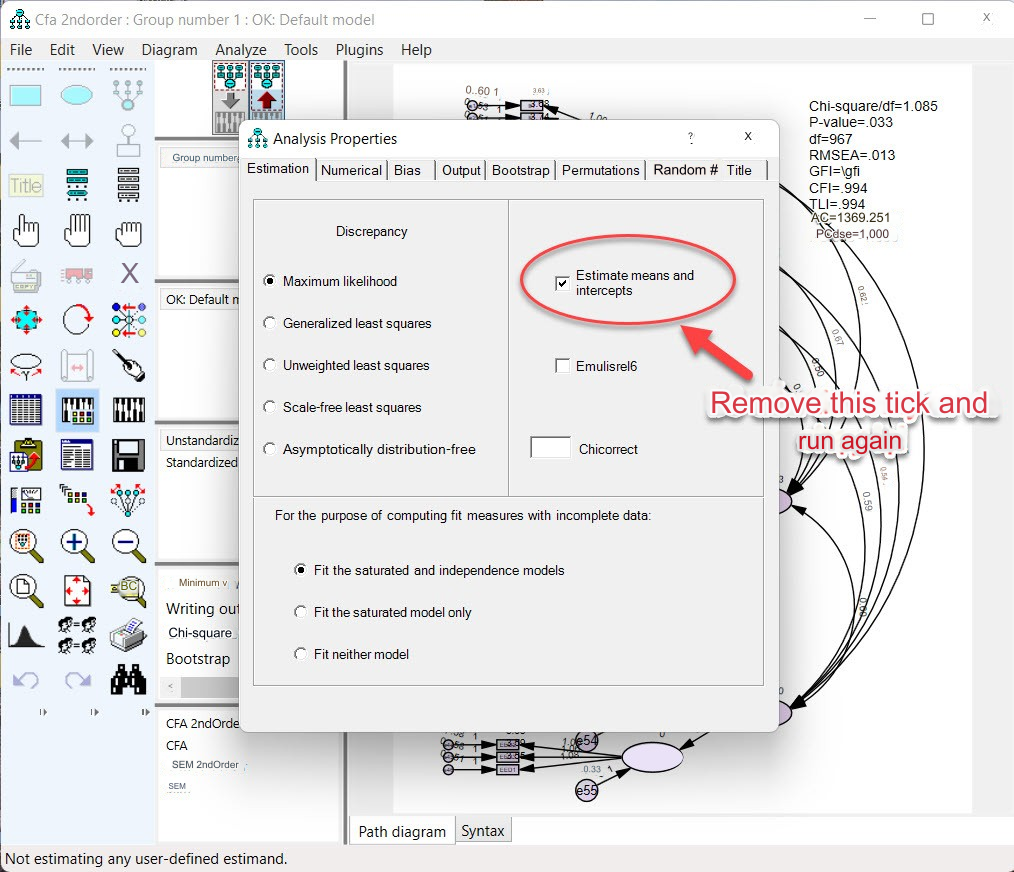Viewport: 1014px width, 872px height.
Task: Uncheck Estimate means and intercepts
Action: coord(562,284)
